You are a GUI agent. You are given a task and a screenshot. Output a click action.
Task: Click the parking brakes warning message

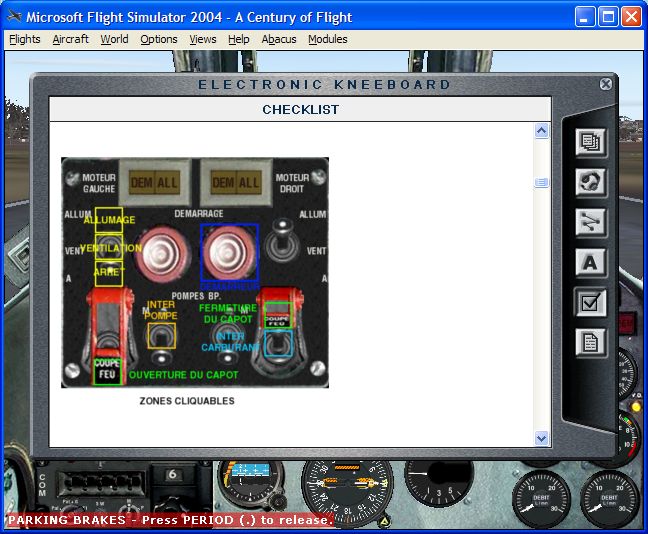coord(170,520)
